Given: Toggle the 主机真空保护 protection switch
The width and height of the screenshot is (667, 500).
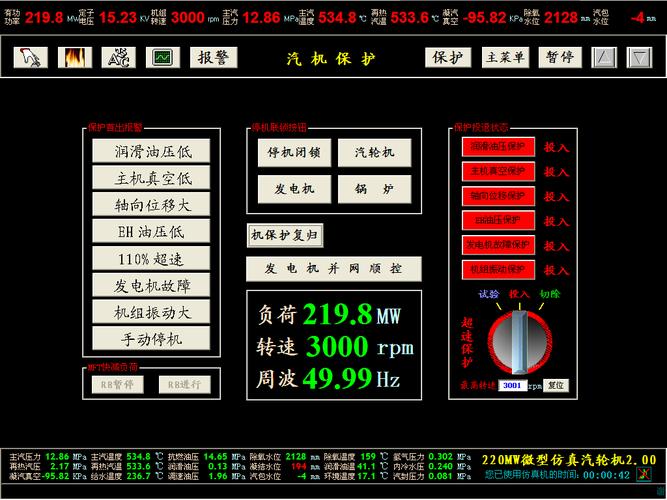Looking at the screenshot, I should coord(499,171).
